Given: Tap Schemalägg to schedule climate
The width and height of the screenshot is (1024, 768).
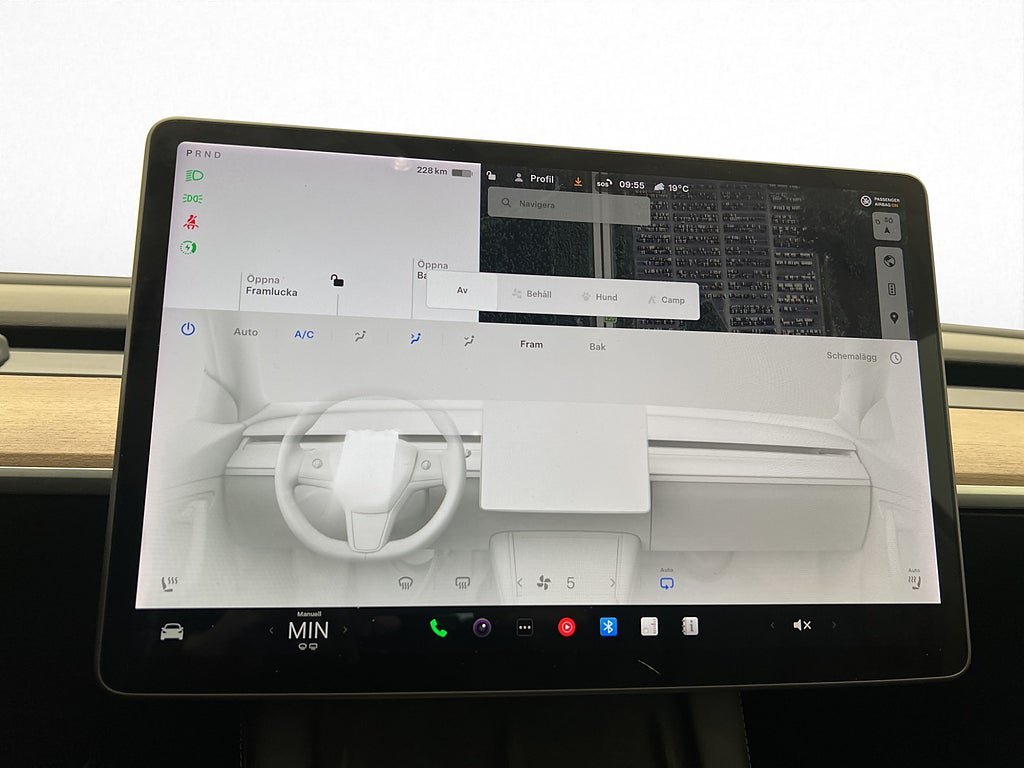Looking at the screenshot, I should [851, 356].
